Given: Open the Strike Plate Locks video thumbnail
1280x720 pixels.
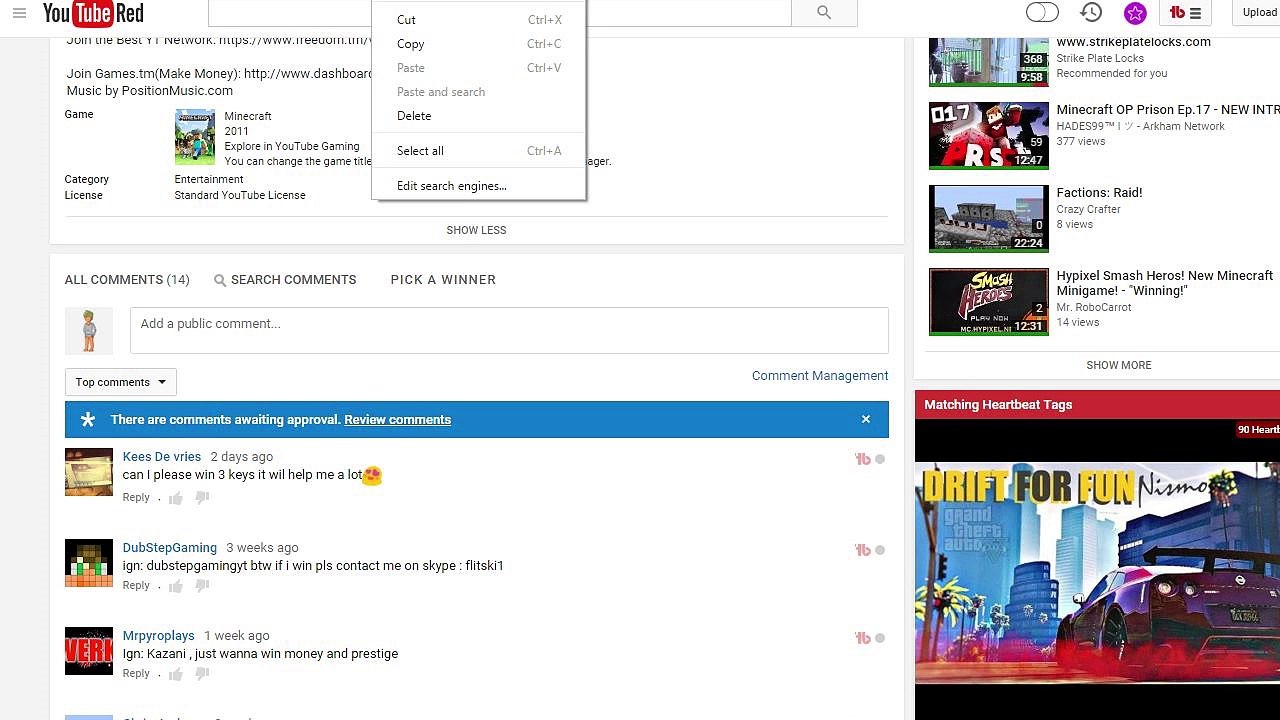Looking at the screenshot, I should coord(989,61).
